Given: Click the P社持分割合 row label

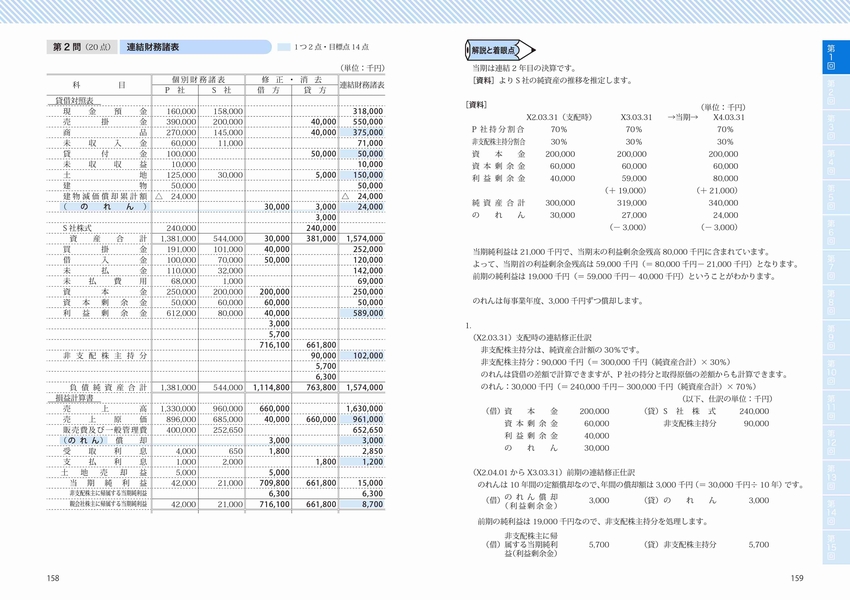Looking at the screenshot, I should [x=498, y=130].
